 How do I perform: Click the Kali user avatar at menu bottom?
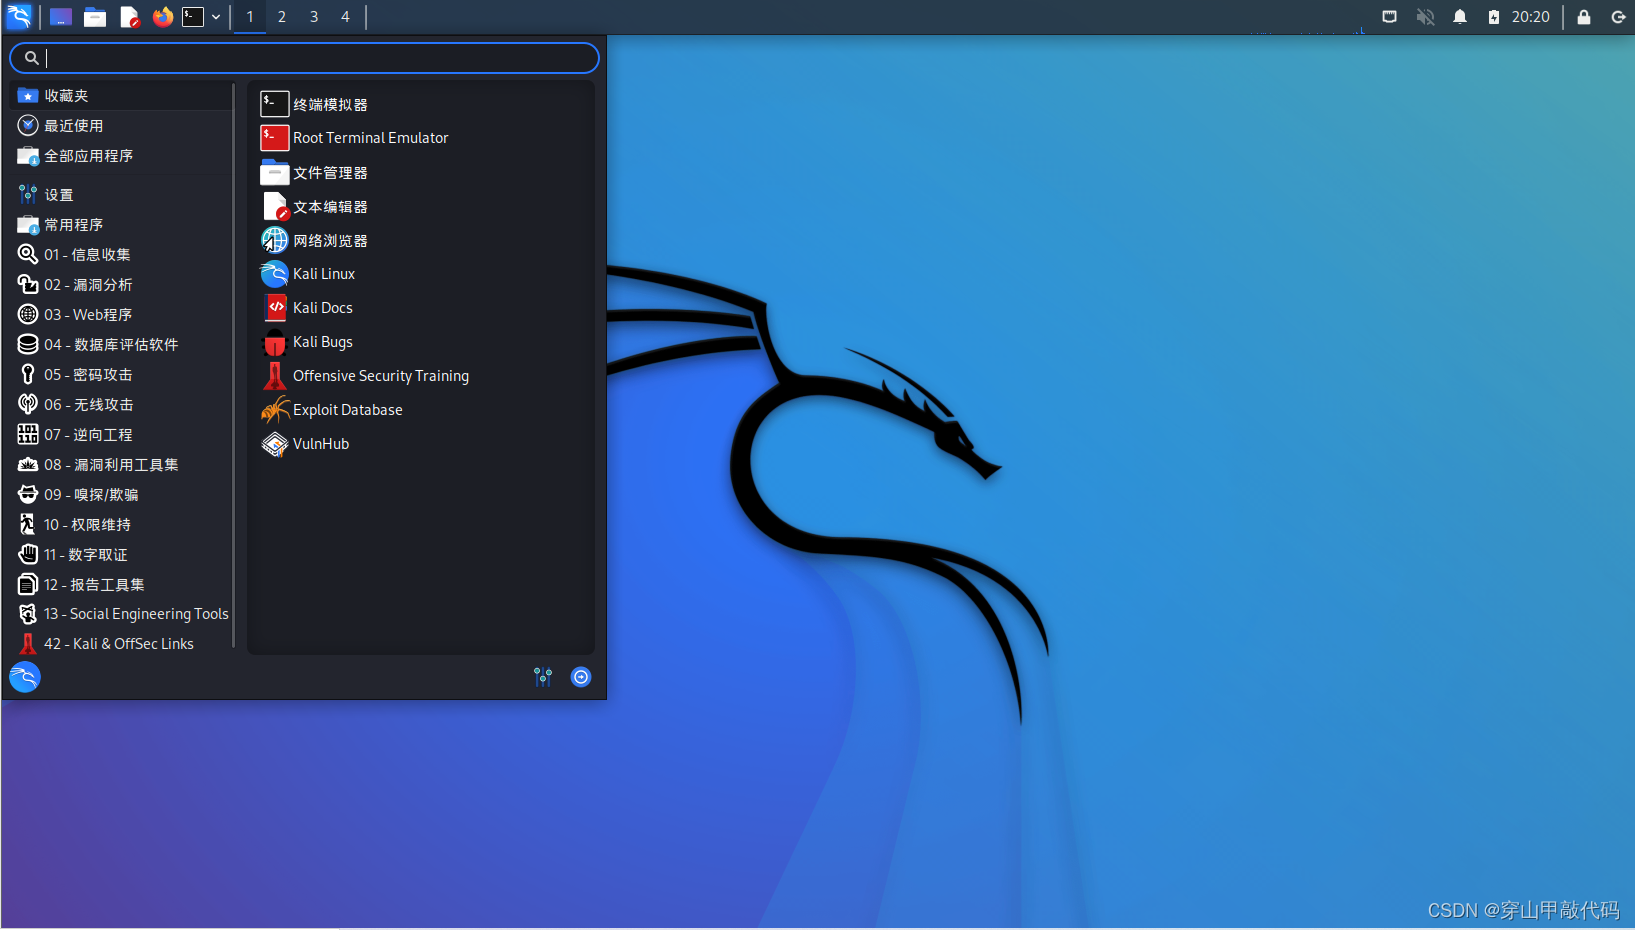[25, 677]
